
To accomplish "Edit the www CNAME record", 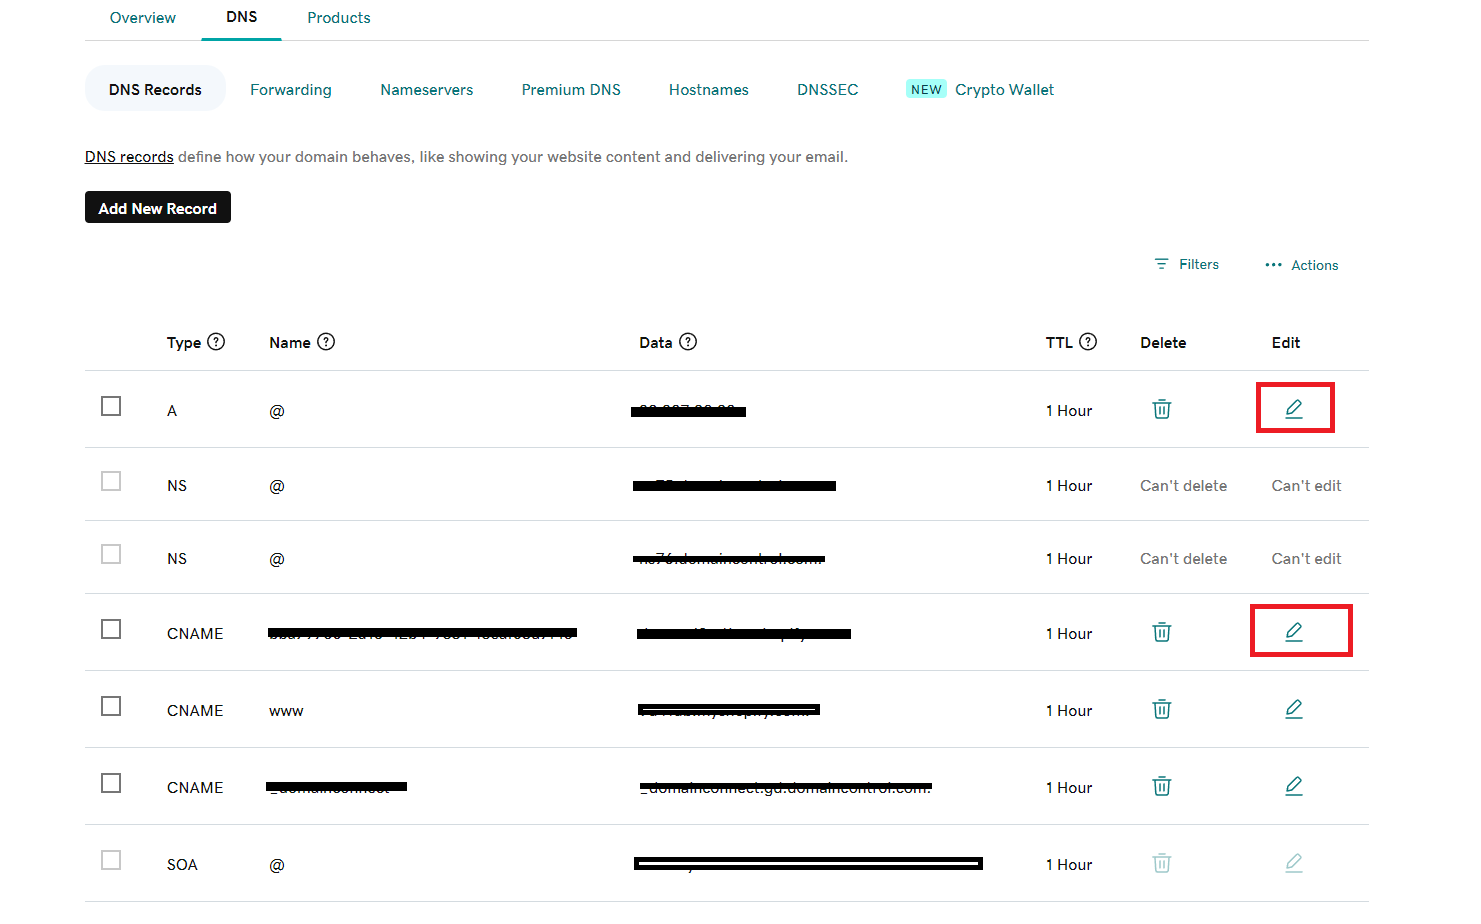I will click(1293, 709).
